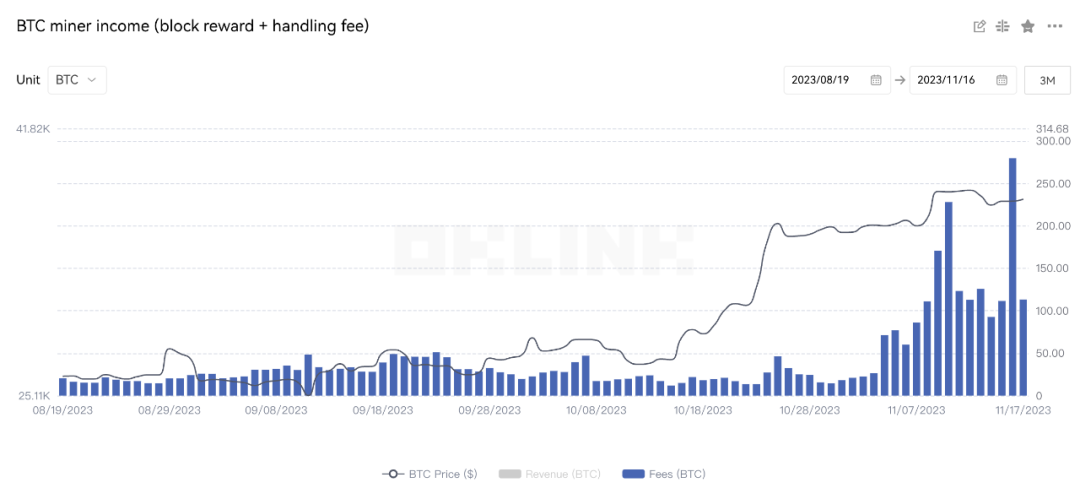This screenshot has height=488, width=1080.
Task: Edit end date 2023/11/16 field
Action: point(963,80)
